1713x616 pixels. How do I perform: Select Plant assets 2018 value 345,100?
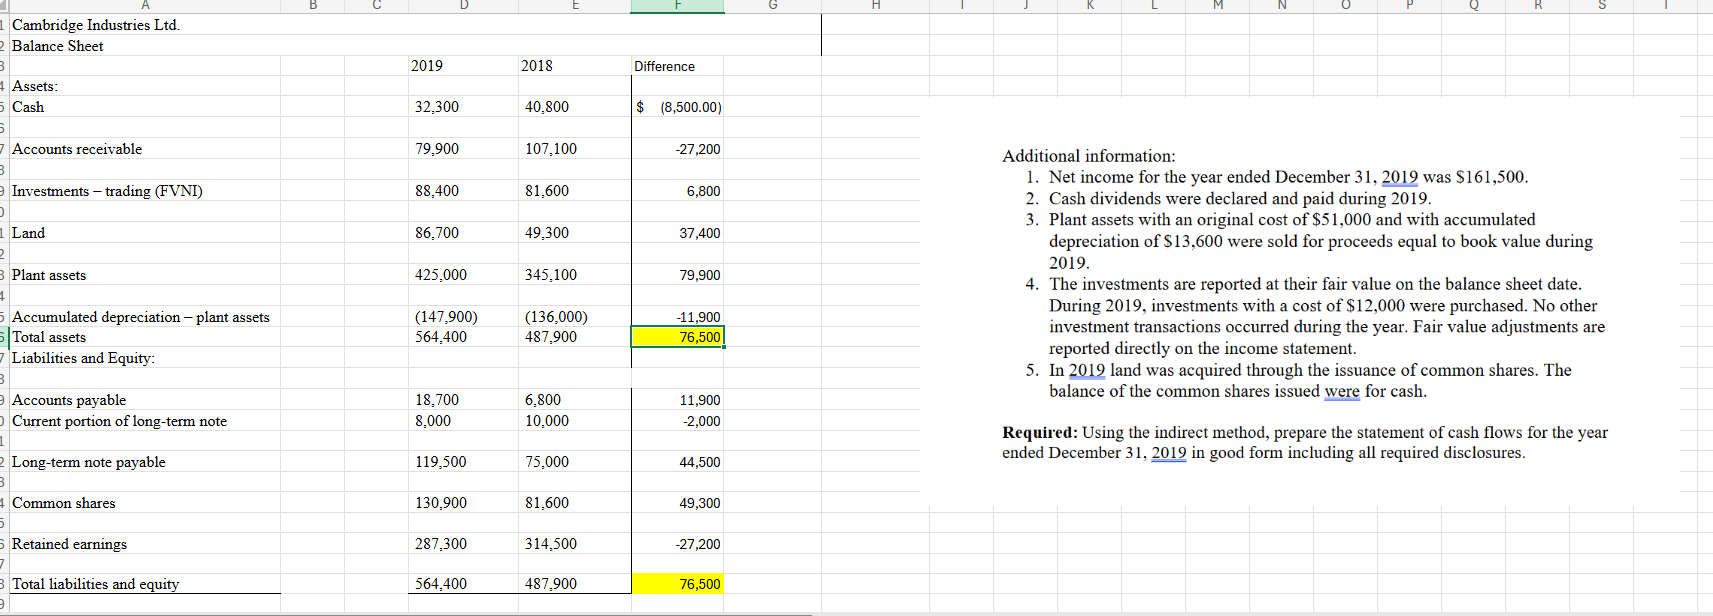[551, 275]
